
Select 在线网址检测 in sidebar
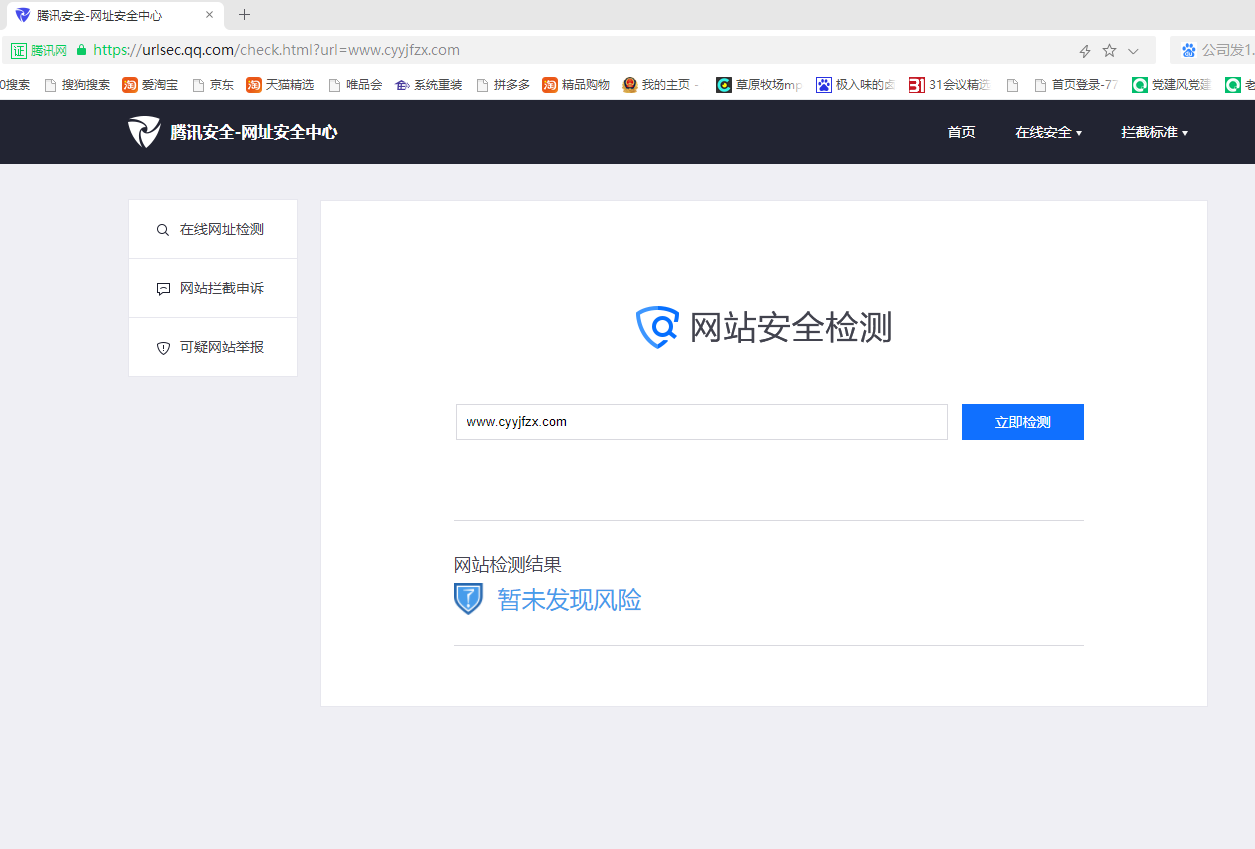213,230
